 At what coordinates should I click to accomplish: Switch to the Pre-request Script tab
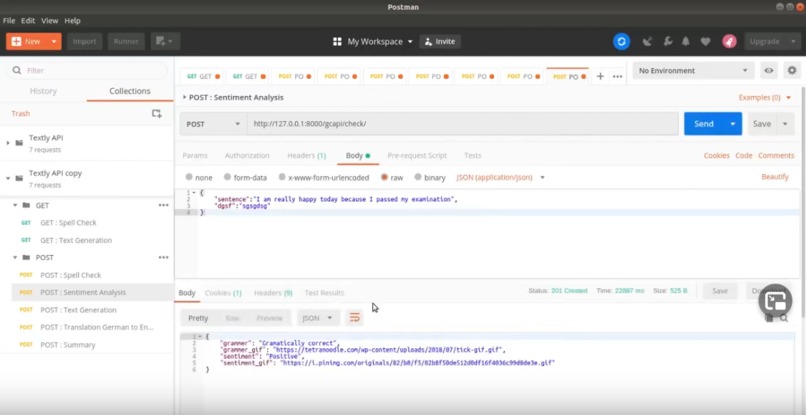[x=417, y=155]
